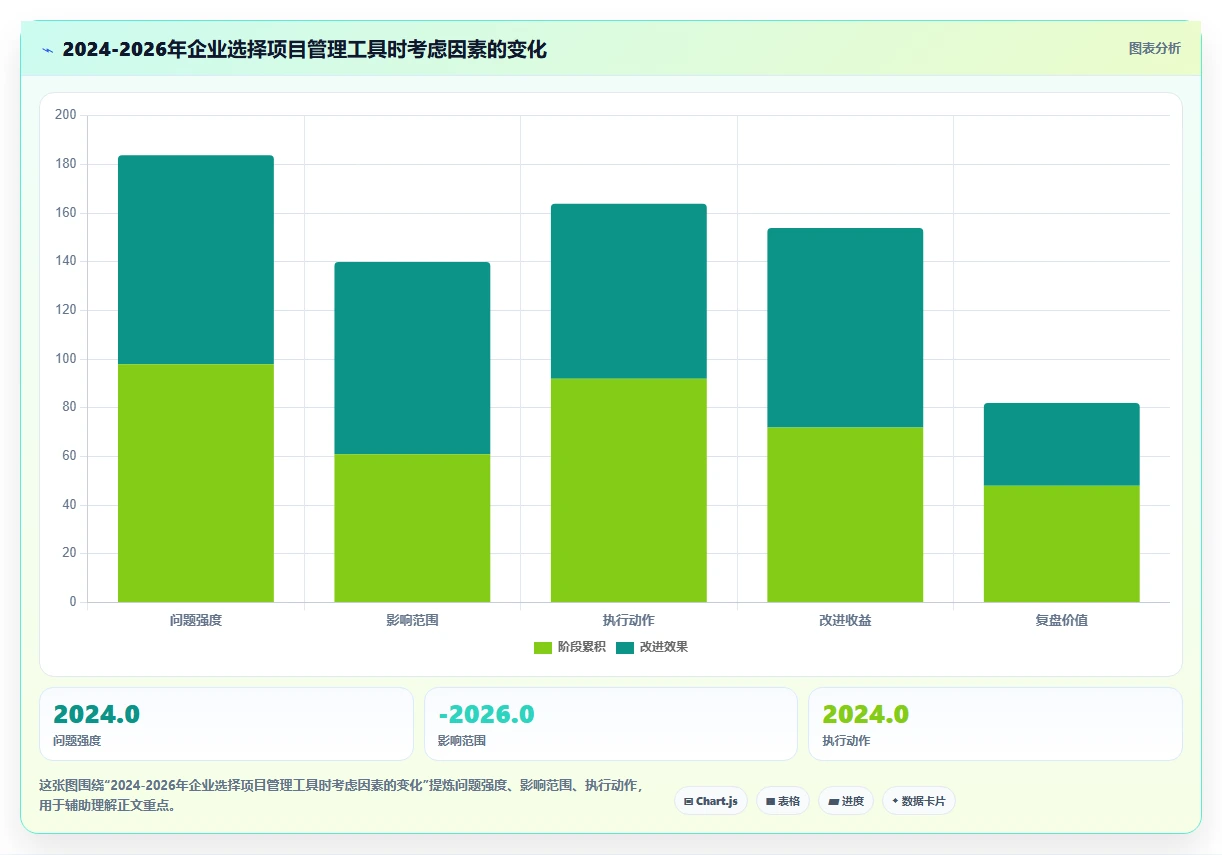
Task: Click the 改进收益 x-axis label
Action: pos(845,620)
